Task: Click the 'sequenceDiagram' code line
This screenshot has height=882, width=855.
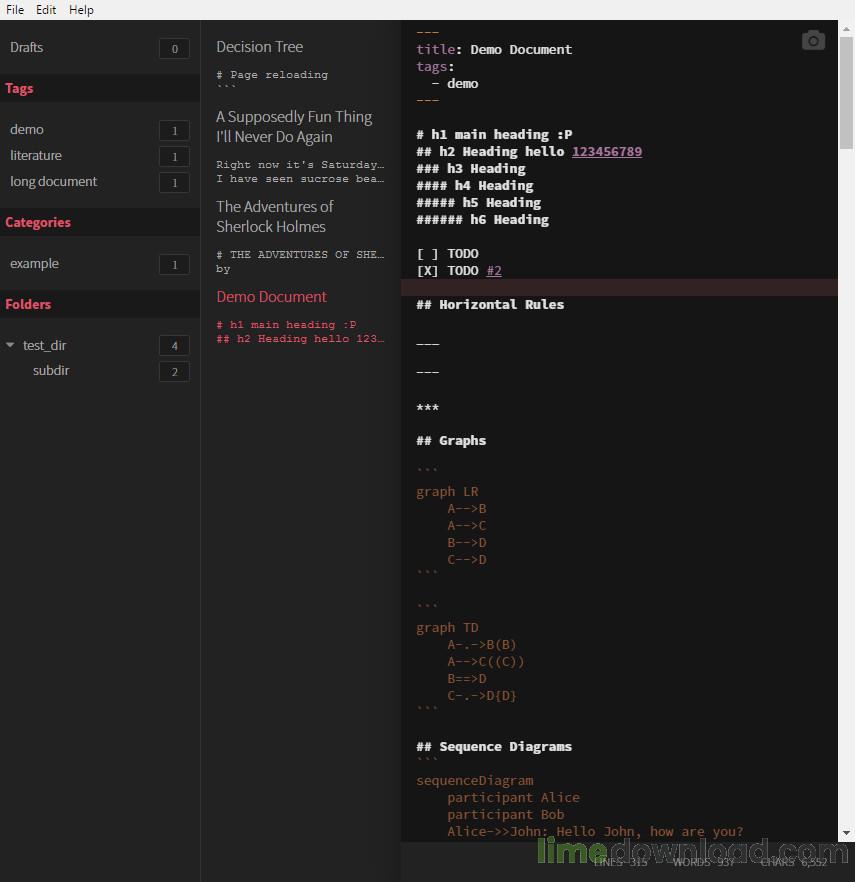Action: (475, 781)
